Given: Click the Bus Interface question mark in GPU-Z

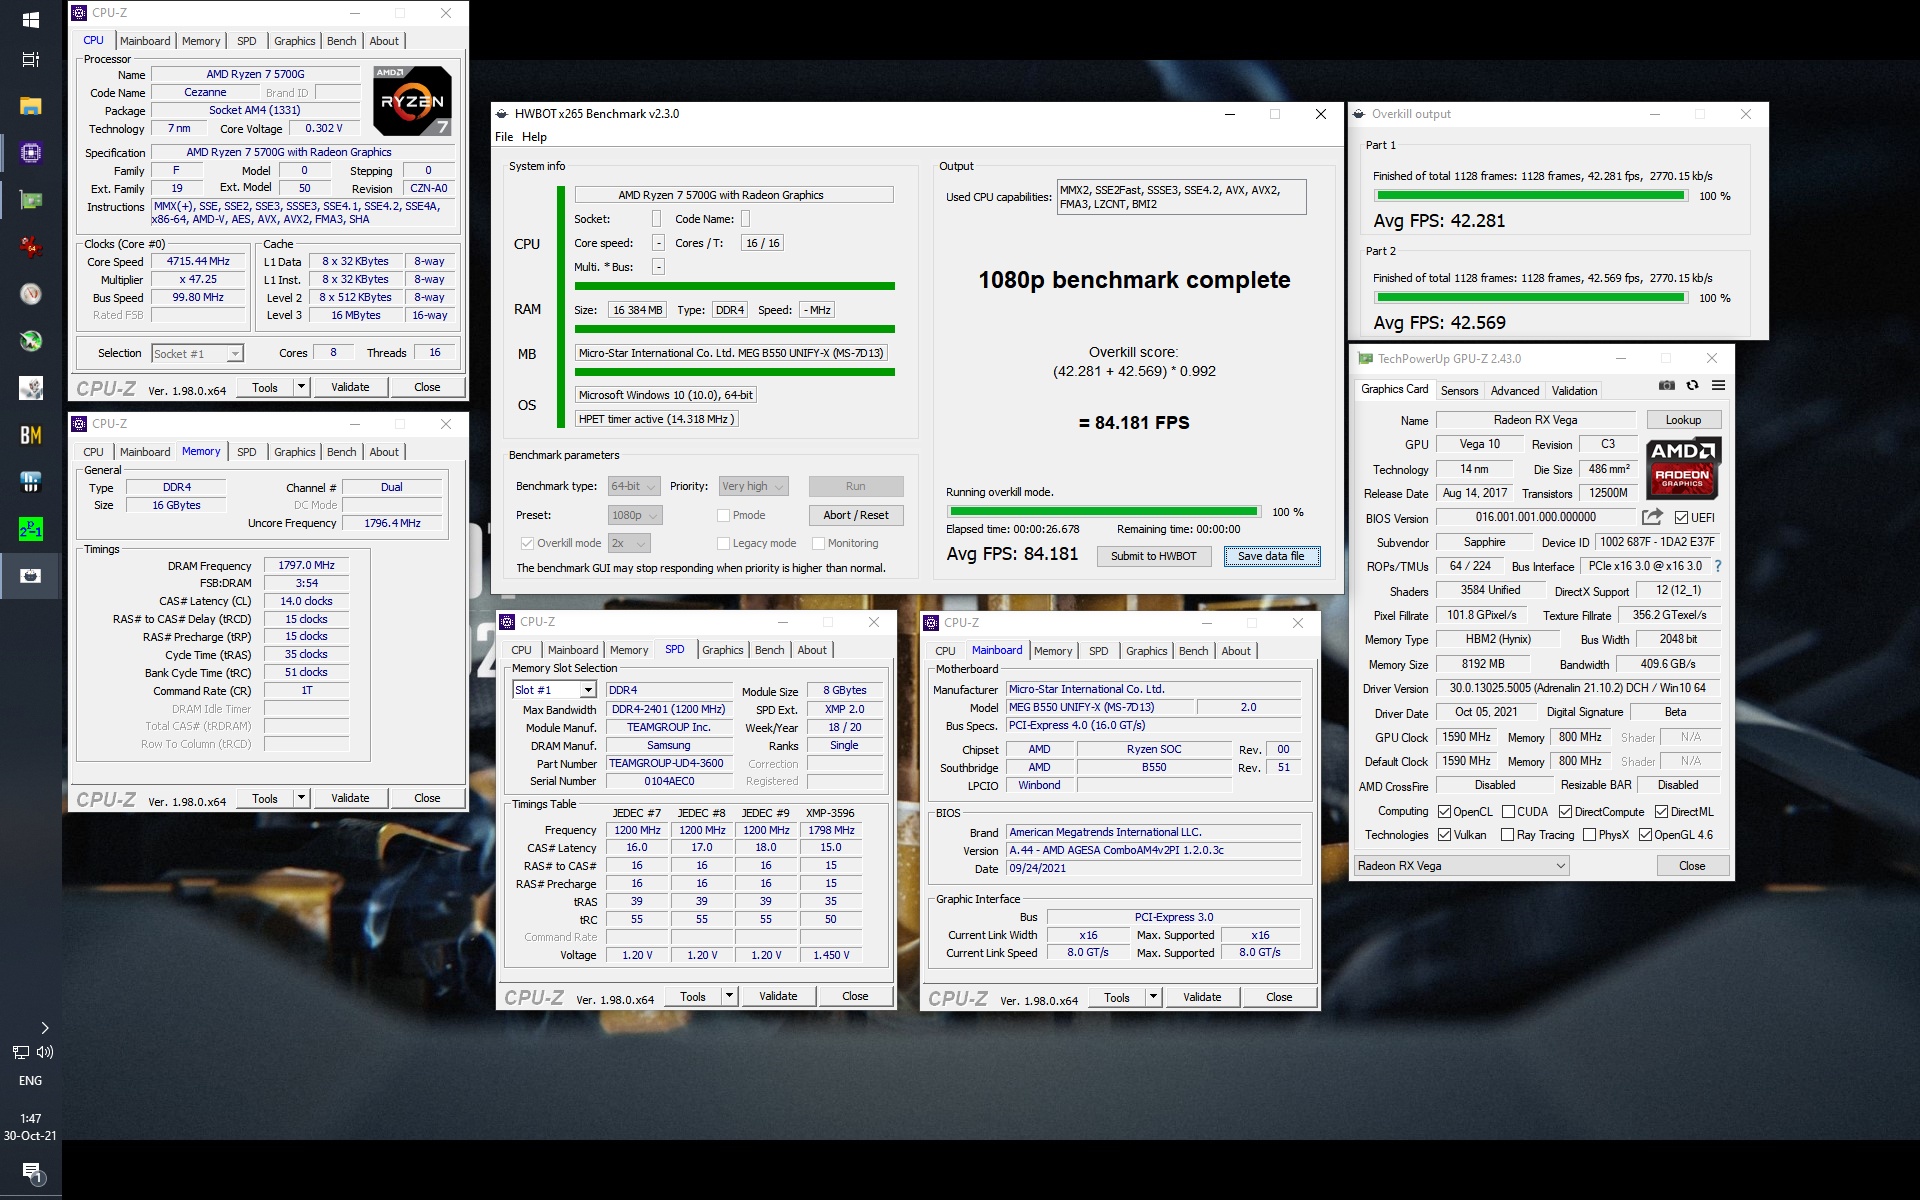Looking at the screenshot, I should 1718,566.
